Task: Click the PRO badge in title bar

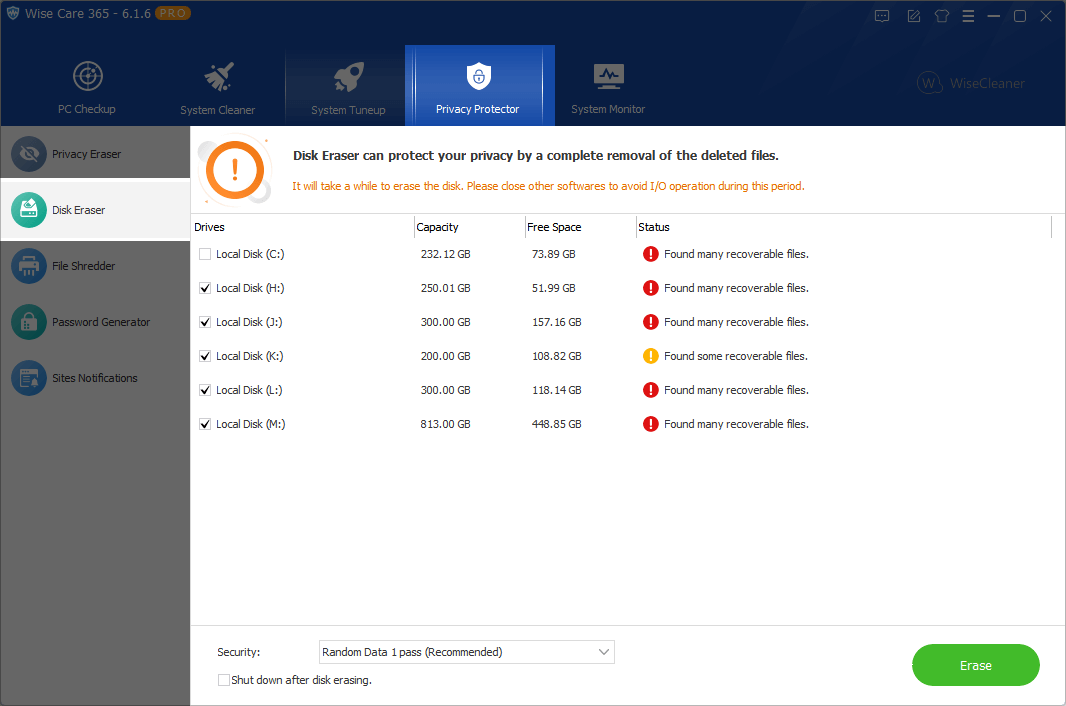Action: [173, 13]
